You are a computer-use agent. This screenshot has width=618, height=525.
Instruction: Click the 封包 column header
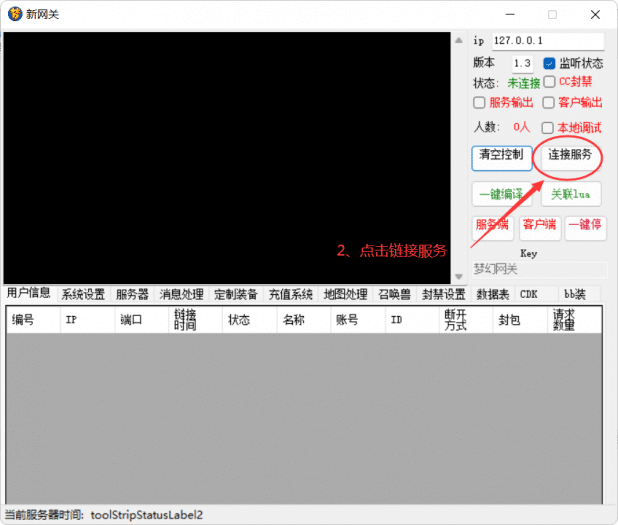click(x=520, y=320)
